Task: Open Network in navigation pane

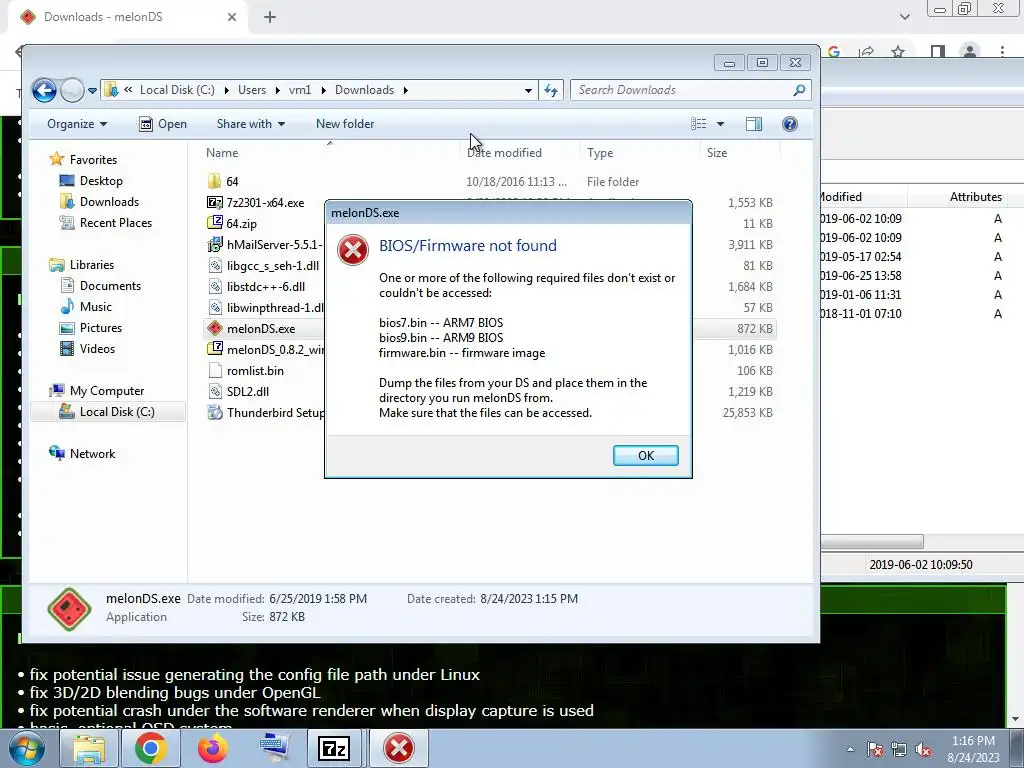Action: coord(92,454)
